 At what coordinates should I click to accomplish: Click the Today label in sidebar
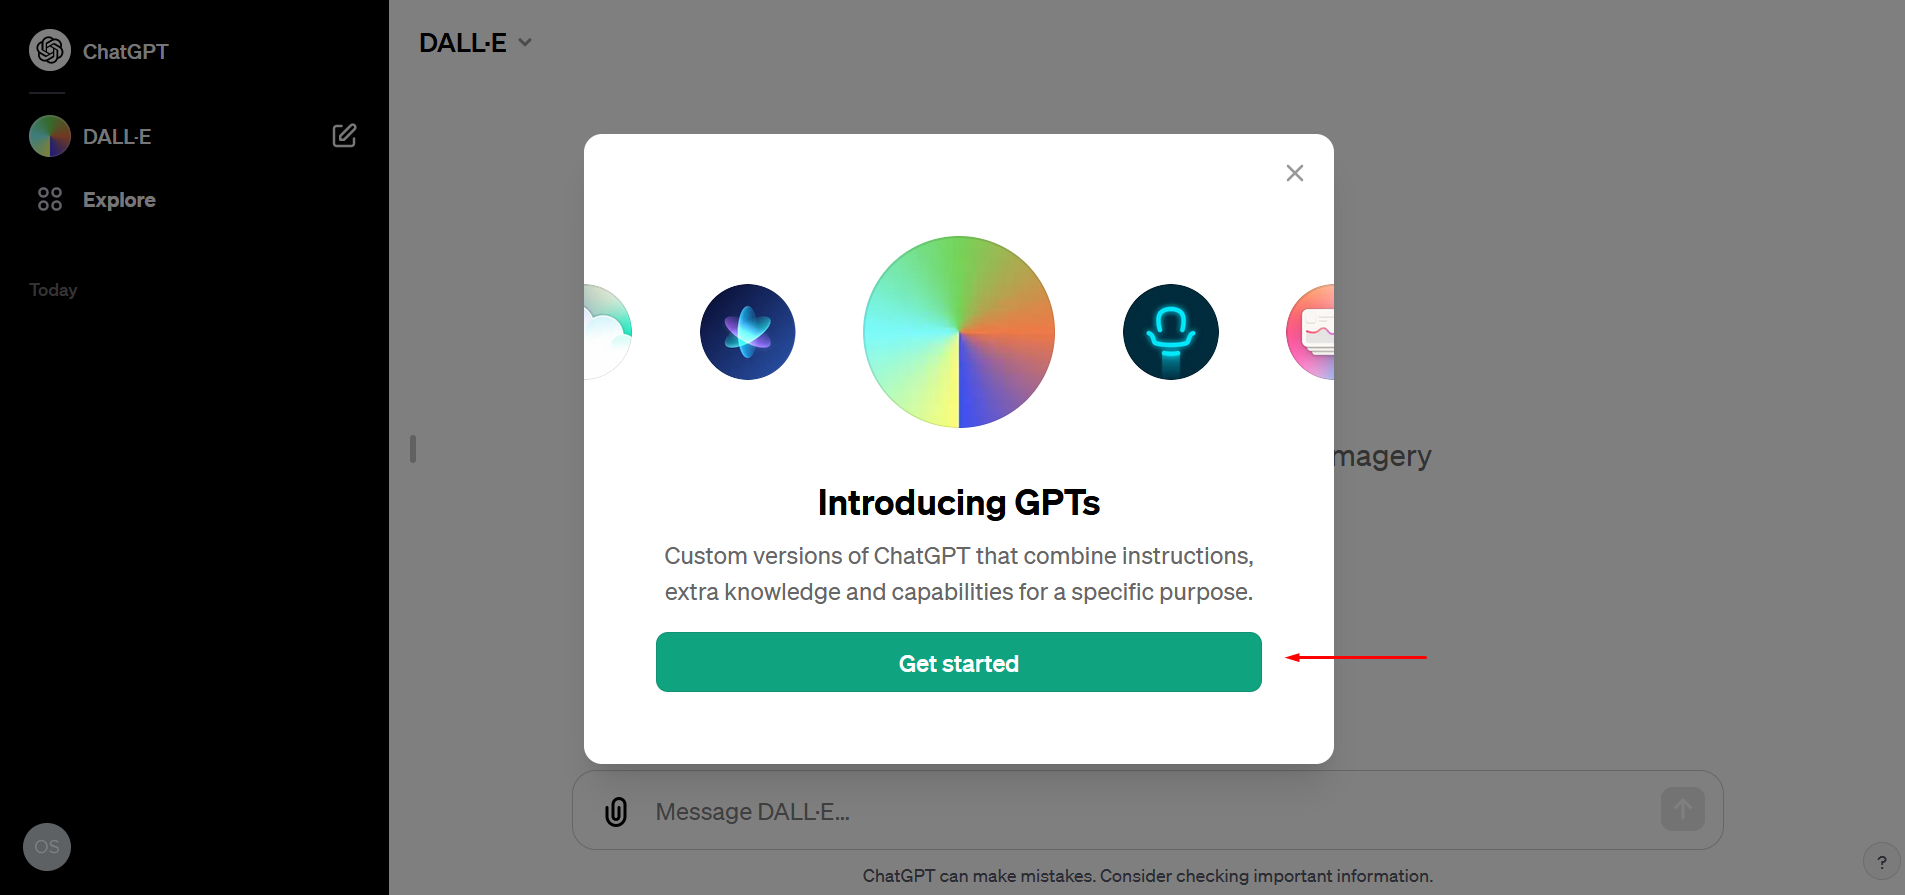click(x=53, y=290)
